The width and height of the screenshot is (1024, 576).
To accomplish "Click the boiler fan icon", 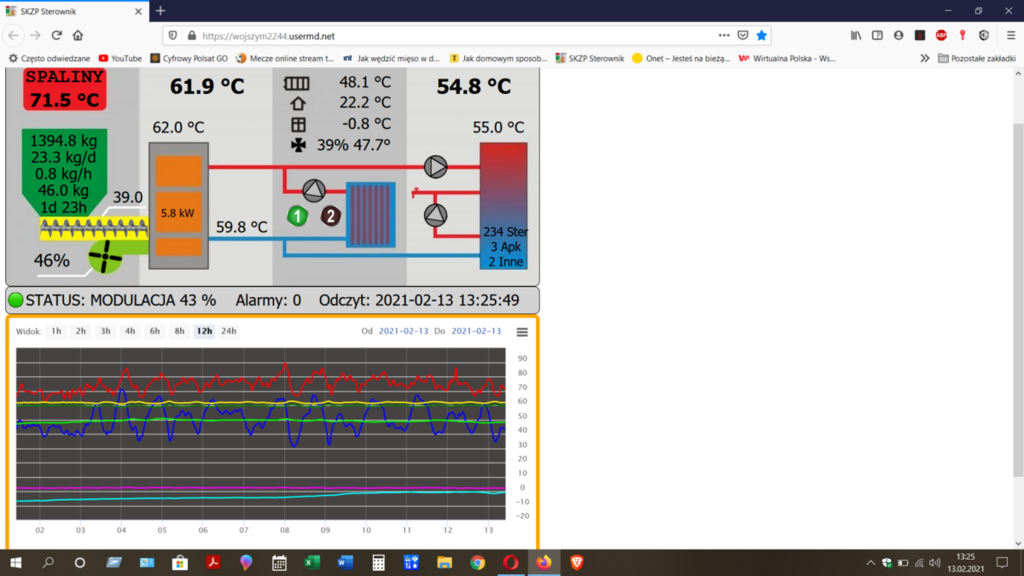I will pos(103,257).
